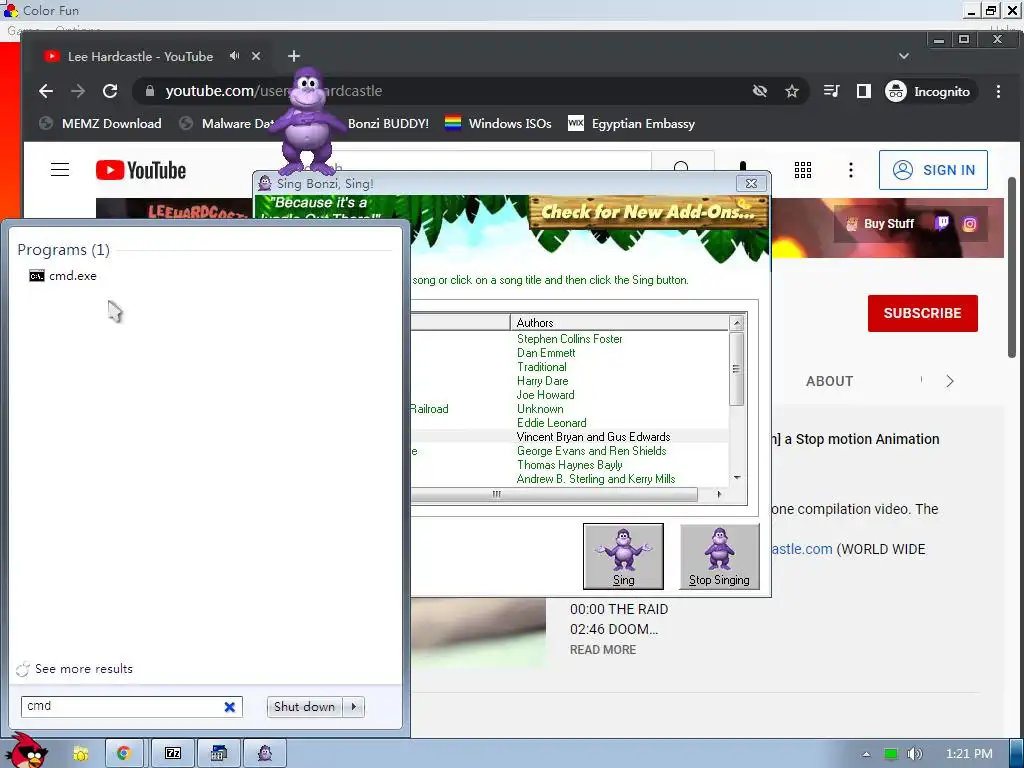
Task: Select the Joe Howard song row
Action: [x=569, y=395]
